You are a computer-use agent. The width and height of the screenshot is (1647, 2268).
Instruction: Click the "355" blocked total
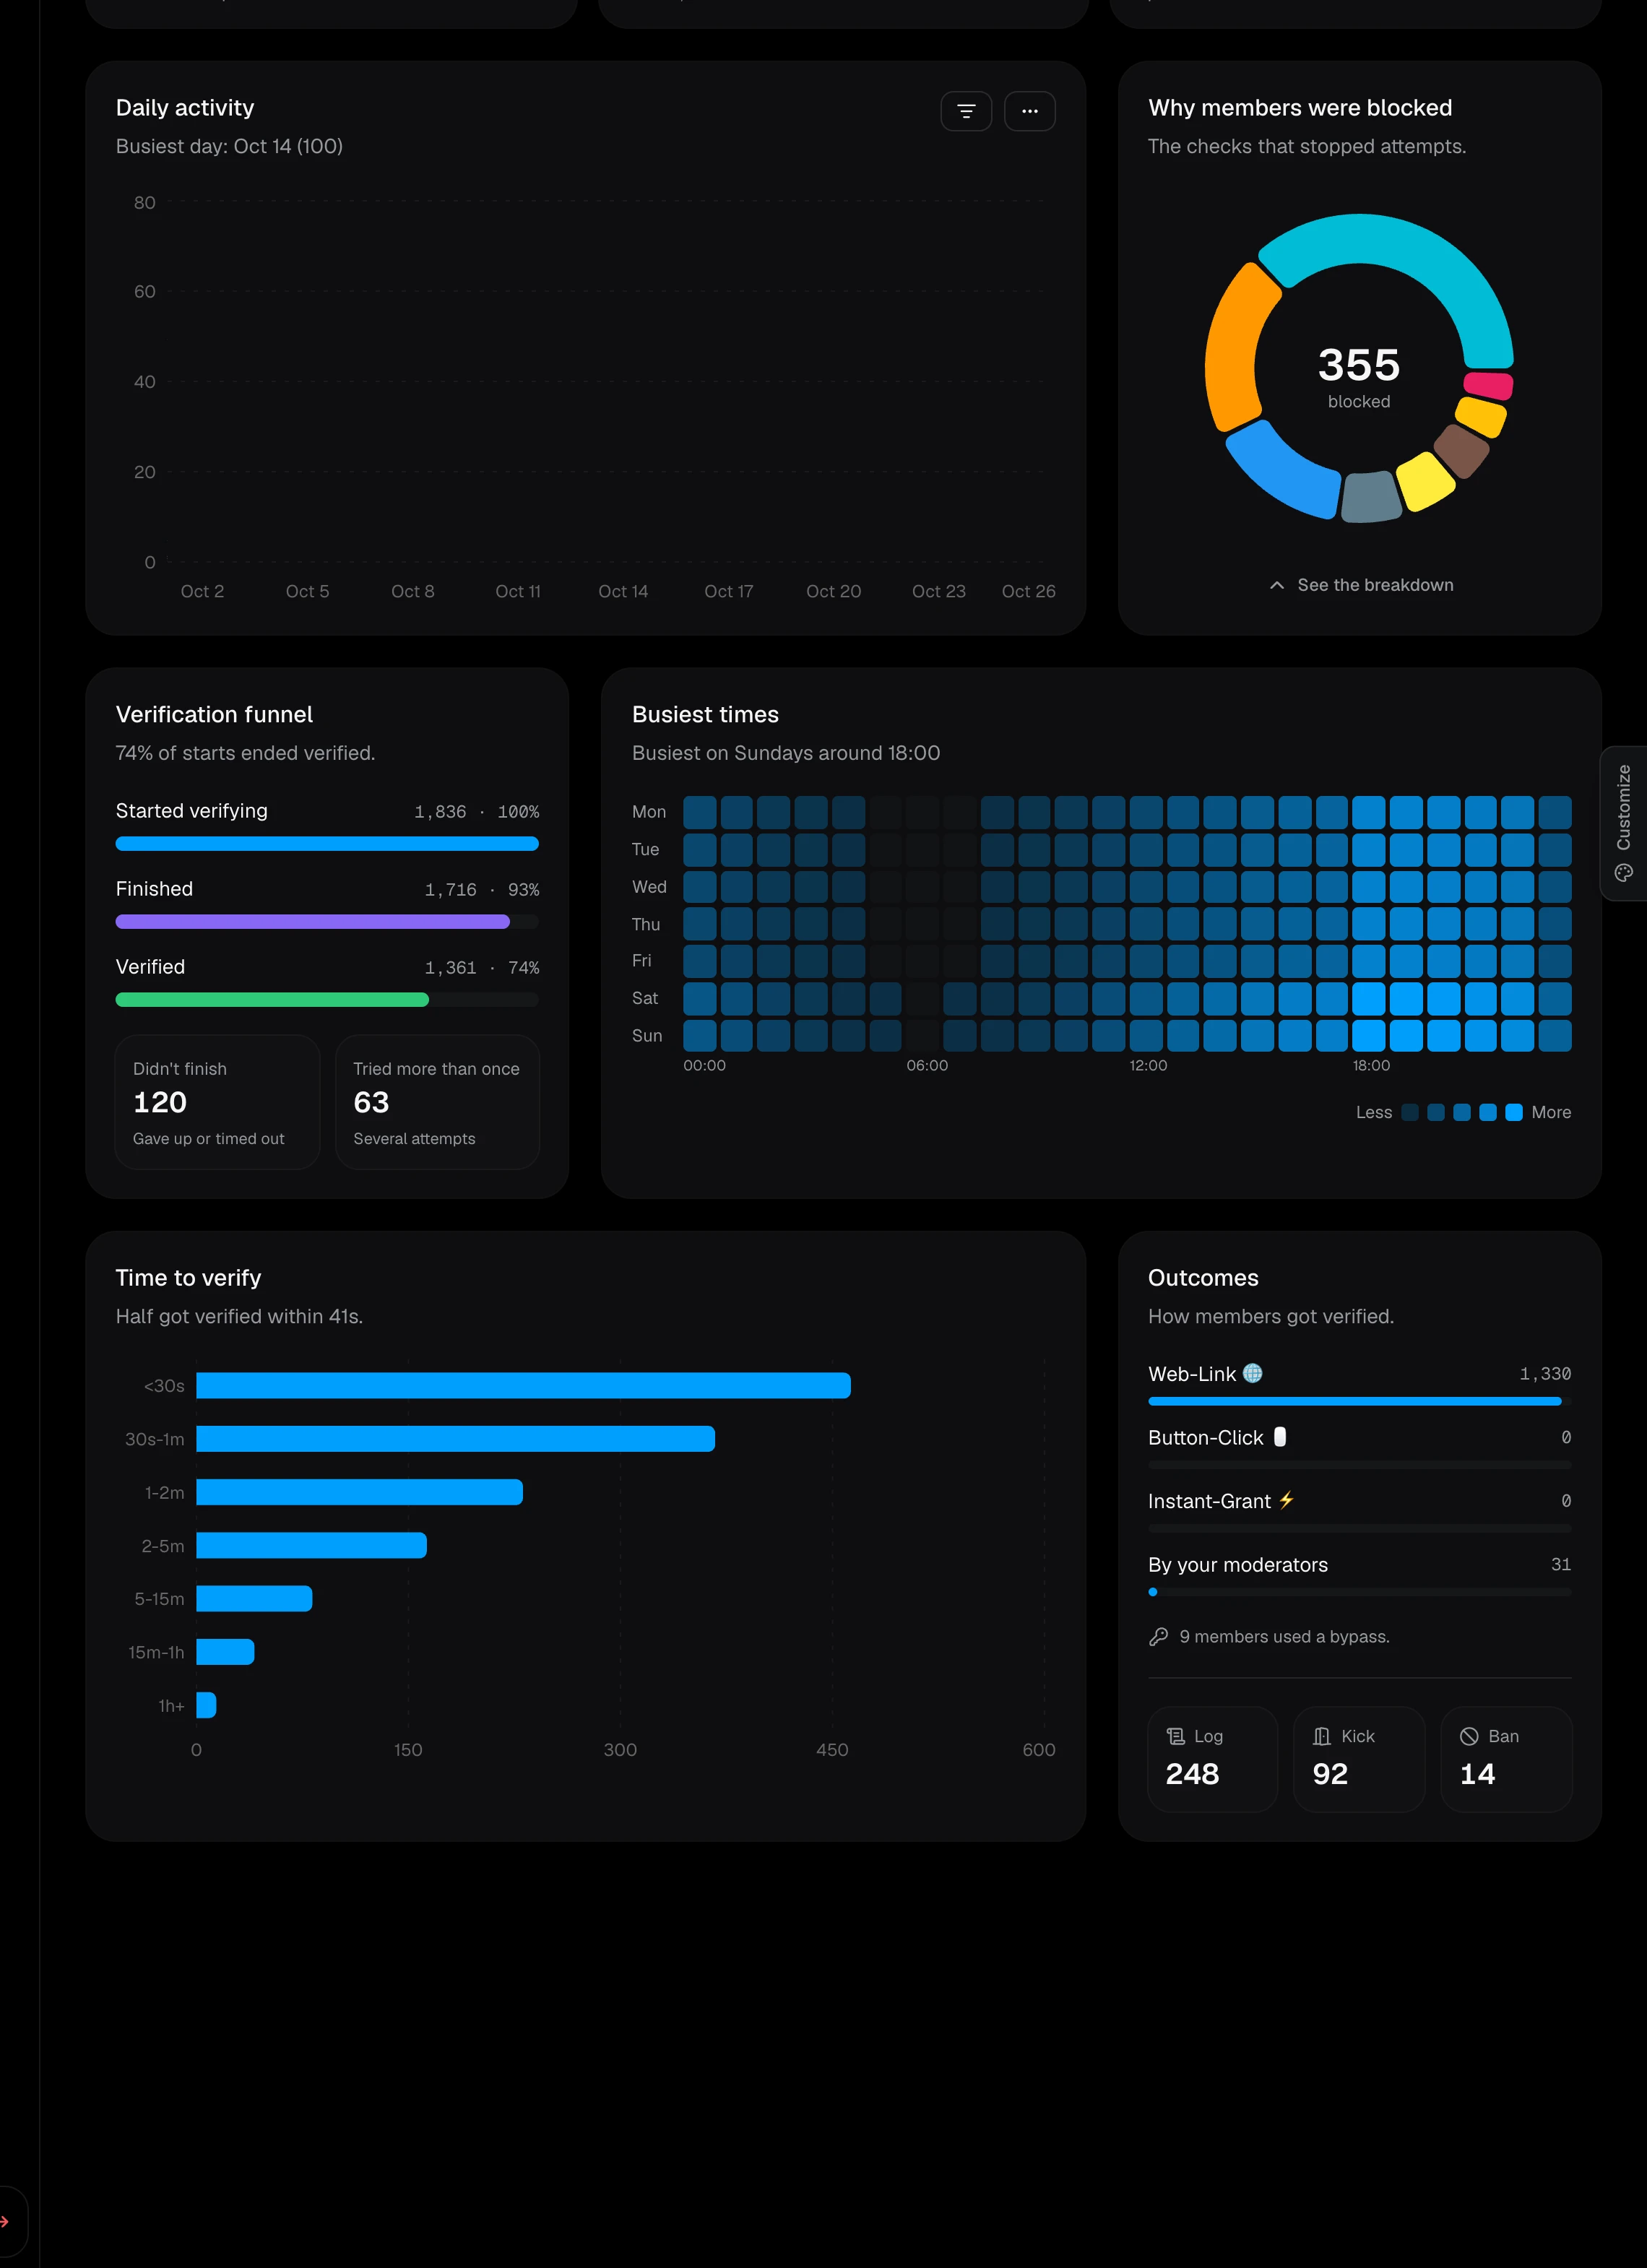click(x=1359, y=365)
